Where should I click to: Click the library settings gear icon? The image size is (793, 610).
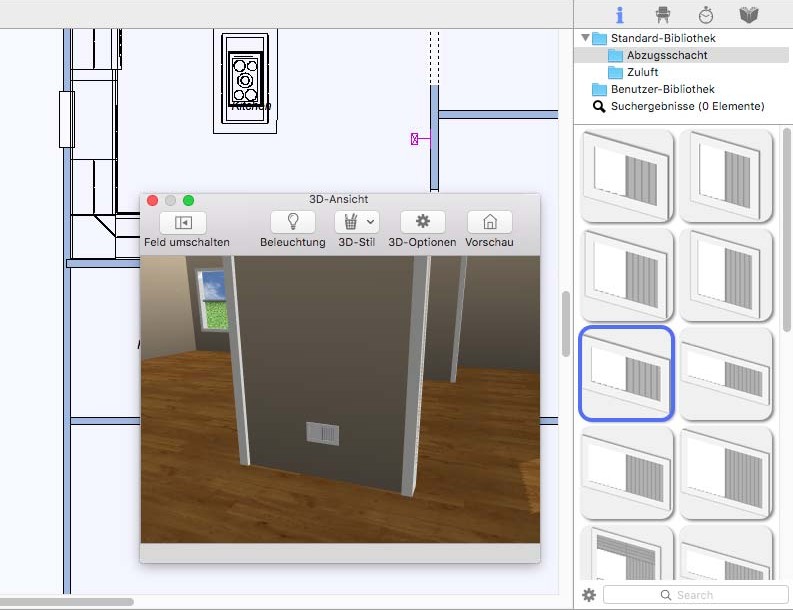589,595
